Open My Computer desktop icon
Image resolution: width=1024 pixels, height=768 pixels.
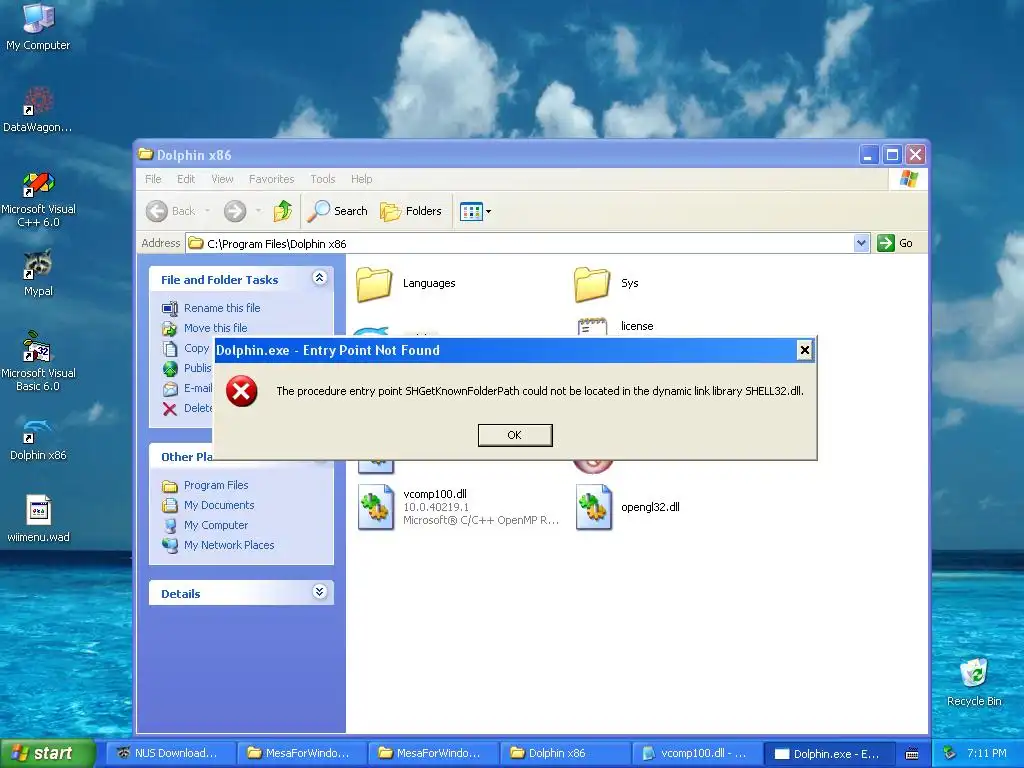(x=38, y=27)
